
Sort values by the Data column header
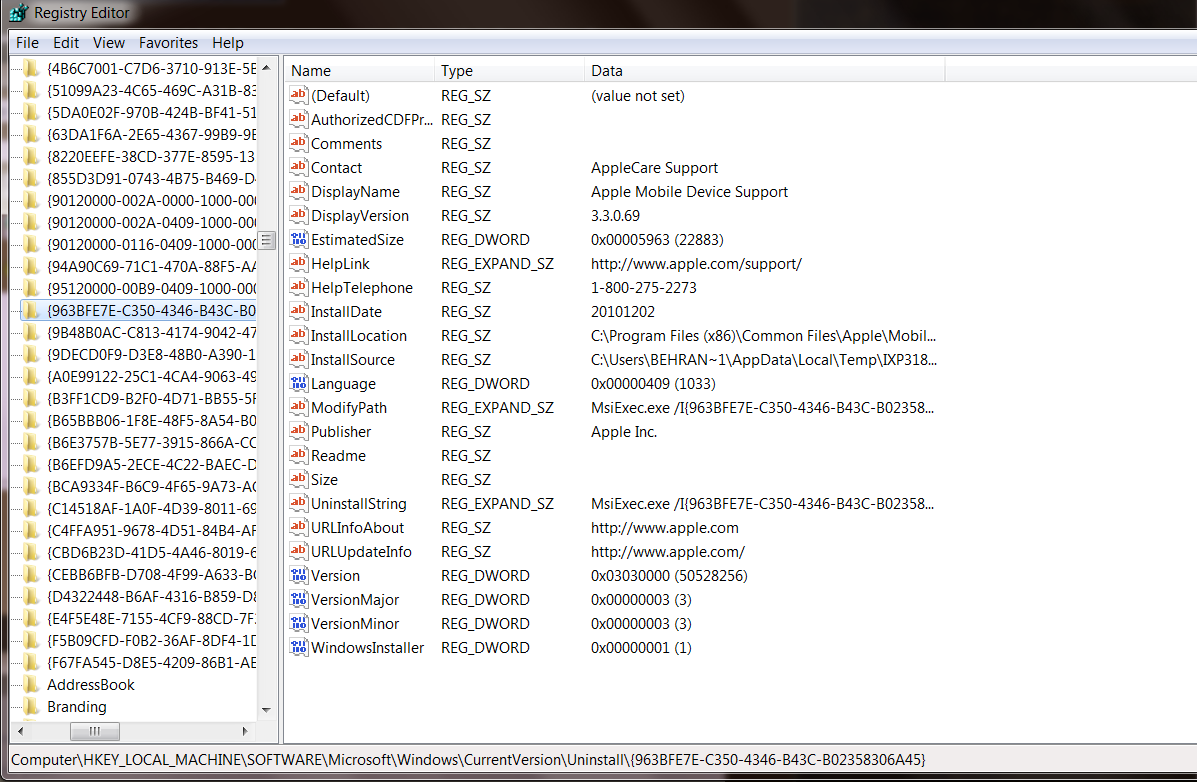tap(765, 70)
